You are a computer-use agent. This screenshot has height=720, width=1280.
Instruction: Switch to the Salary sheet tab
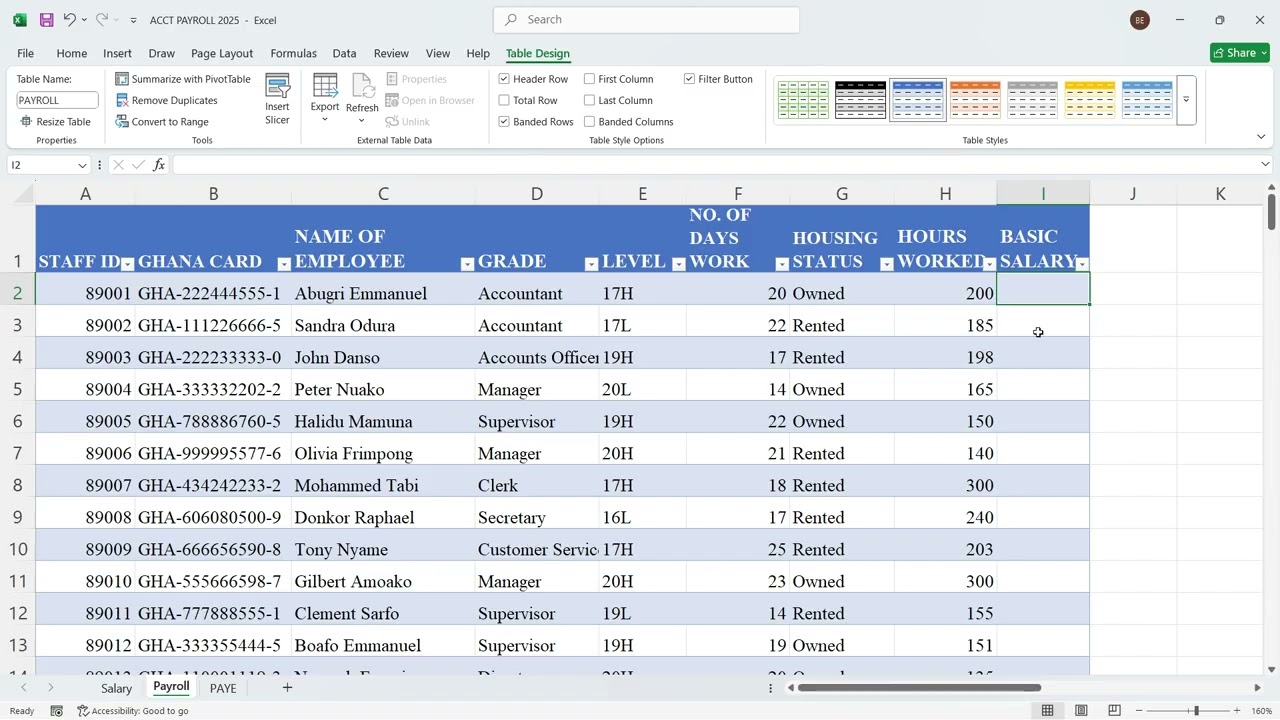[116, 688]
